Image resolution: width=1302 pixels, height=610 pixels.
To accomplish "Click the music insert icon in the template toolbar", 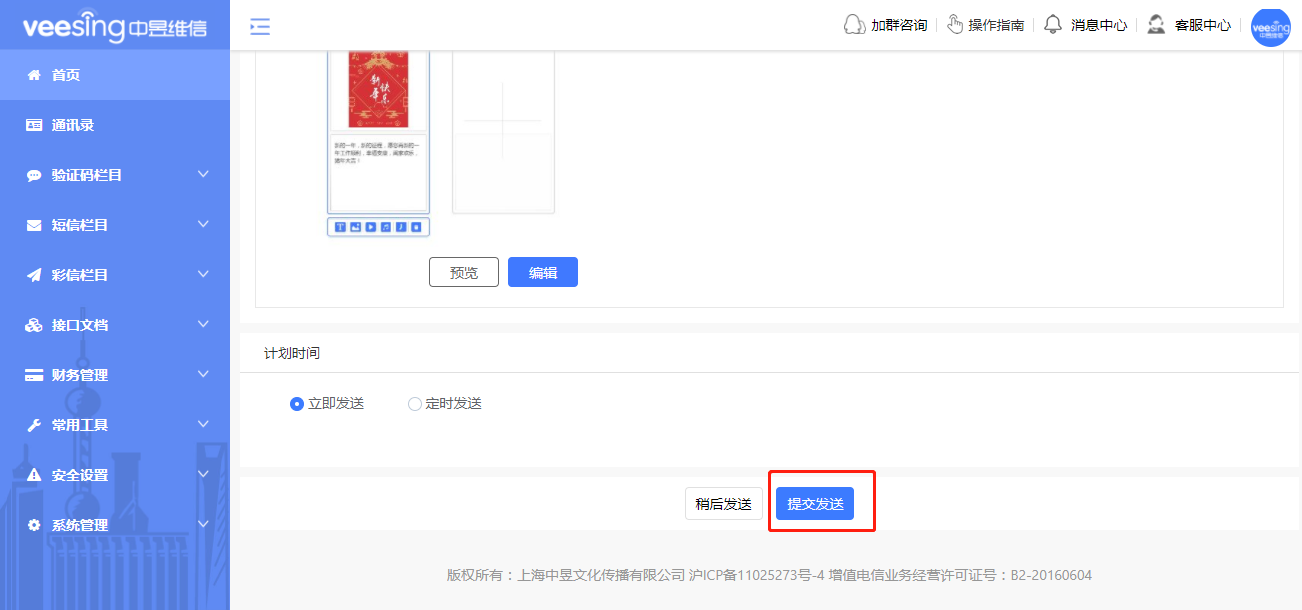I will [x=384, y=226].
